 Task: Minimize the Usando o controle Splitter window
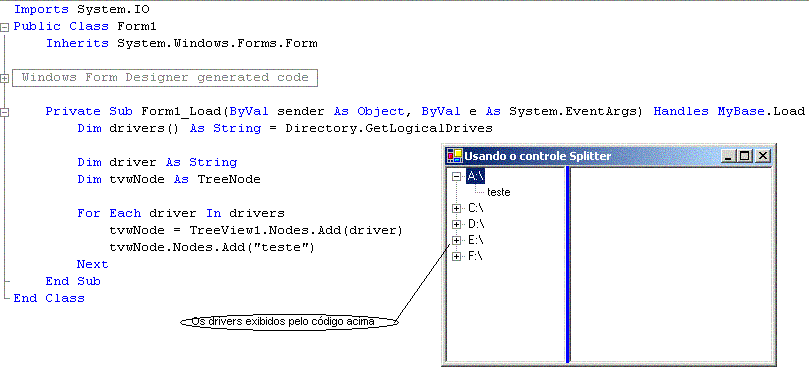(729, 155)
